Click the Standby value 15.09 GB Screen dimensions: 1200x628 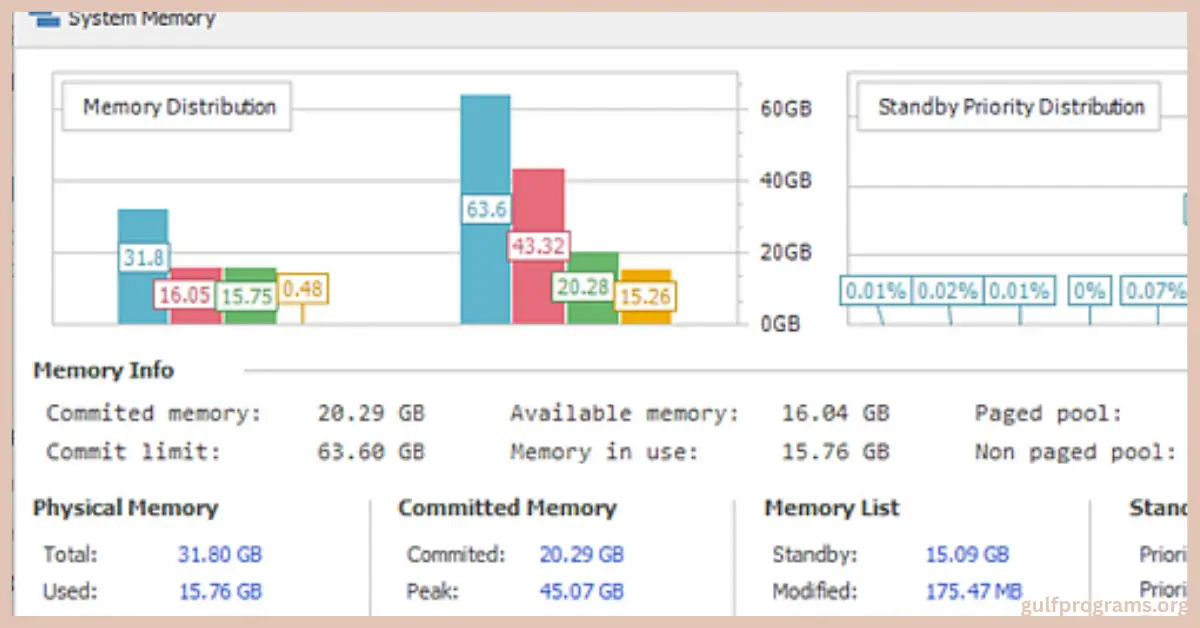[x=967, y=553]
